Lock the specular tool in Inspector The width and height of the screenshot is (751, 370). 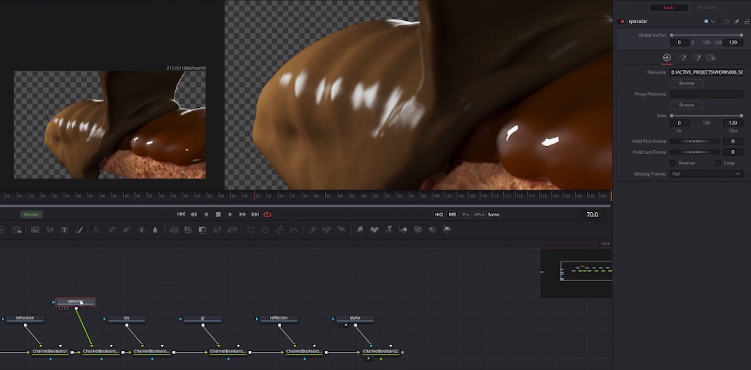pyautogui.click(x=747, y=22)
